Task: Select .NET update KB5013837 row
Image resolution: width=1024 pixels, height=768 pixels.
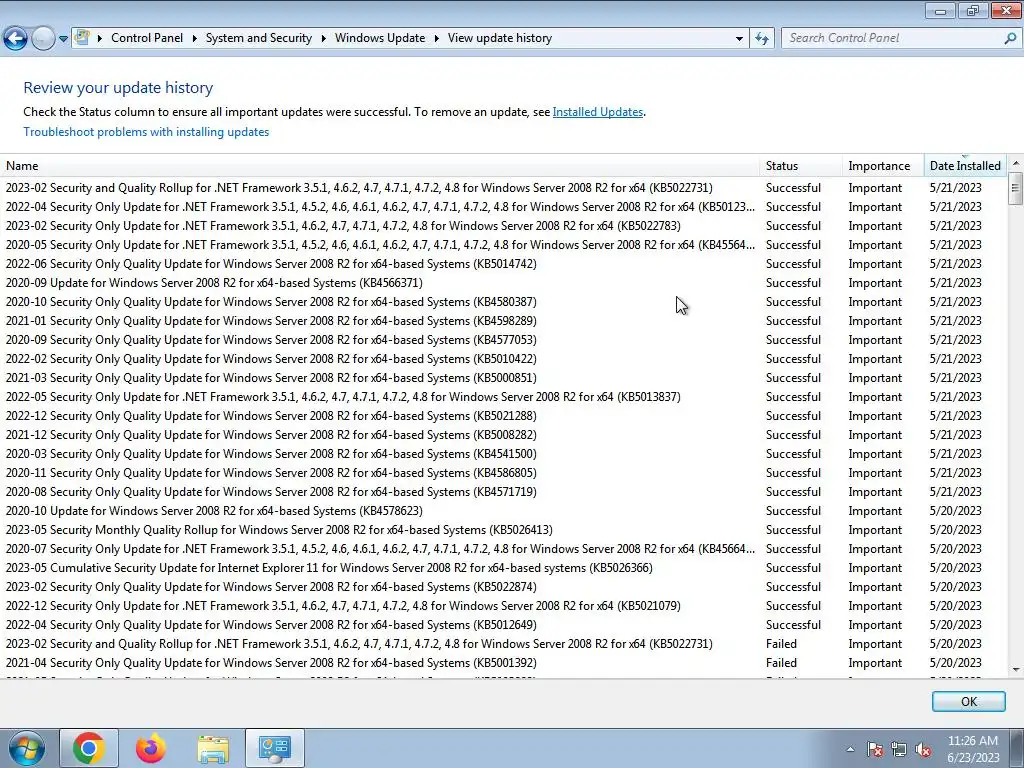Action: [503, 397]
